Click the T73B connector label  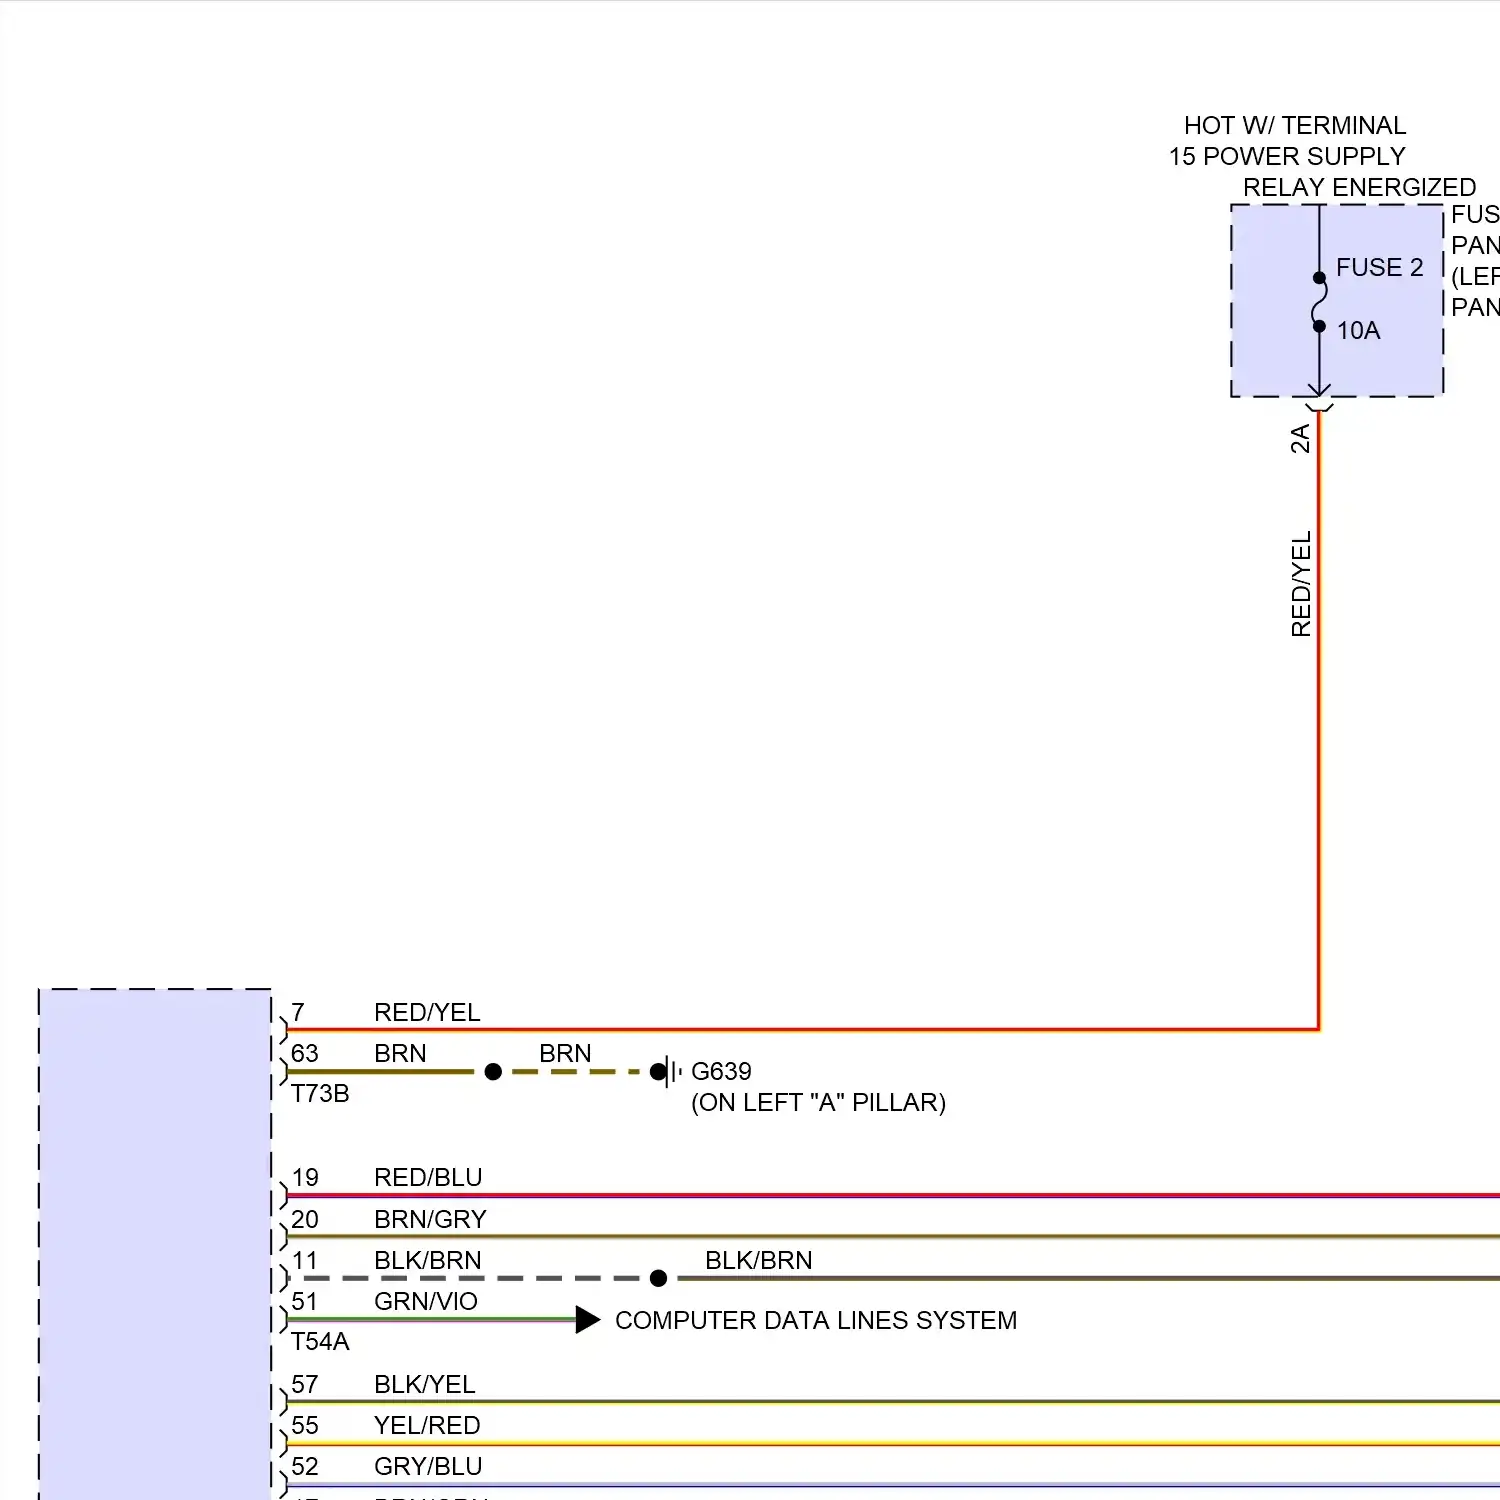pos(320,1094)
